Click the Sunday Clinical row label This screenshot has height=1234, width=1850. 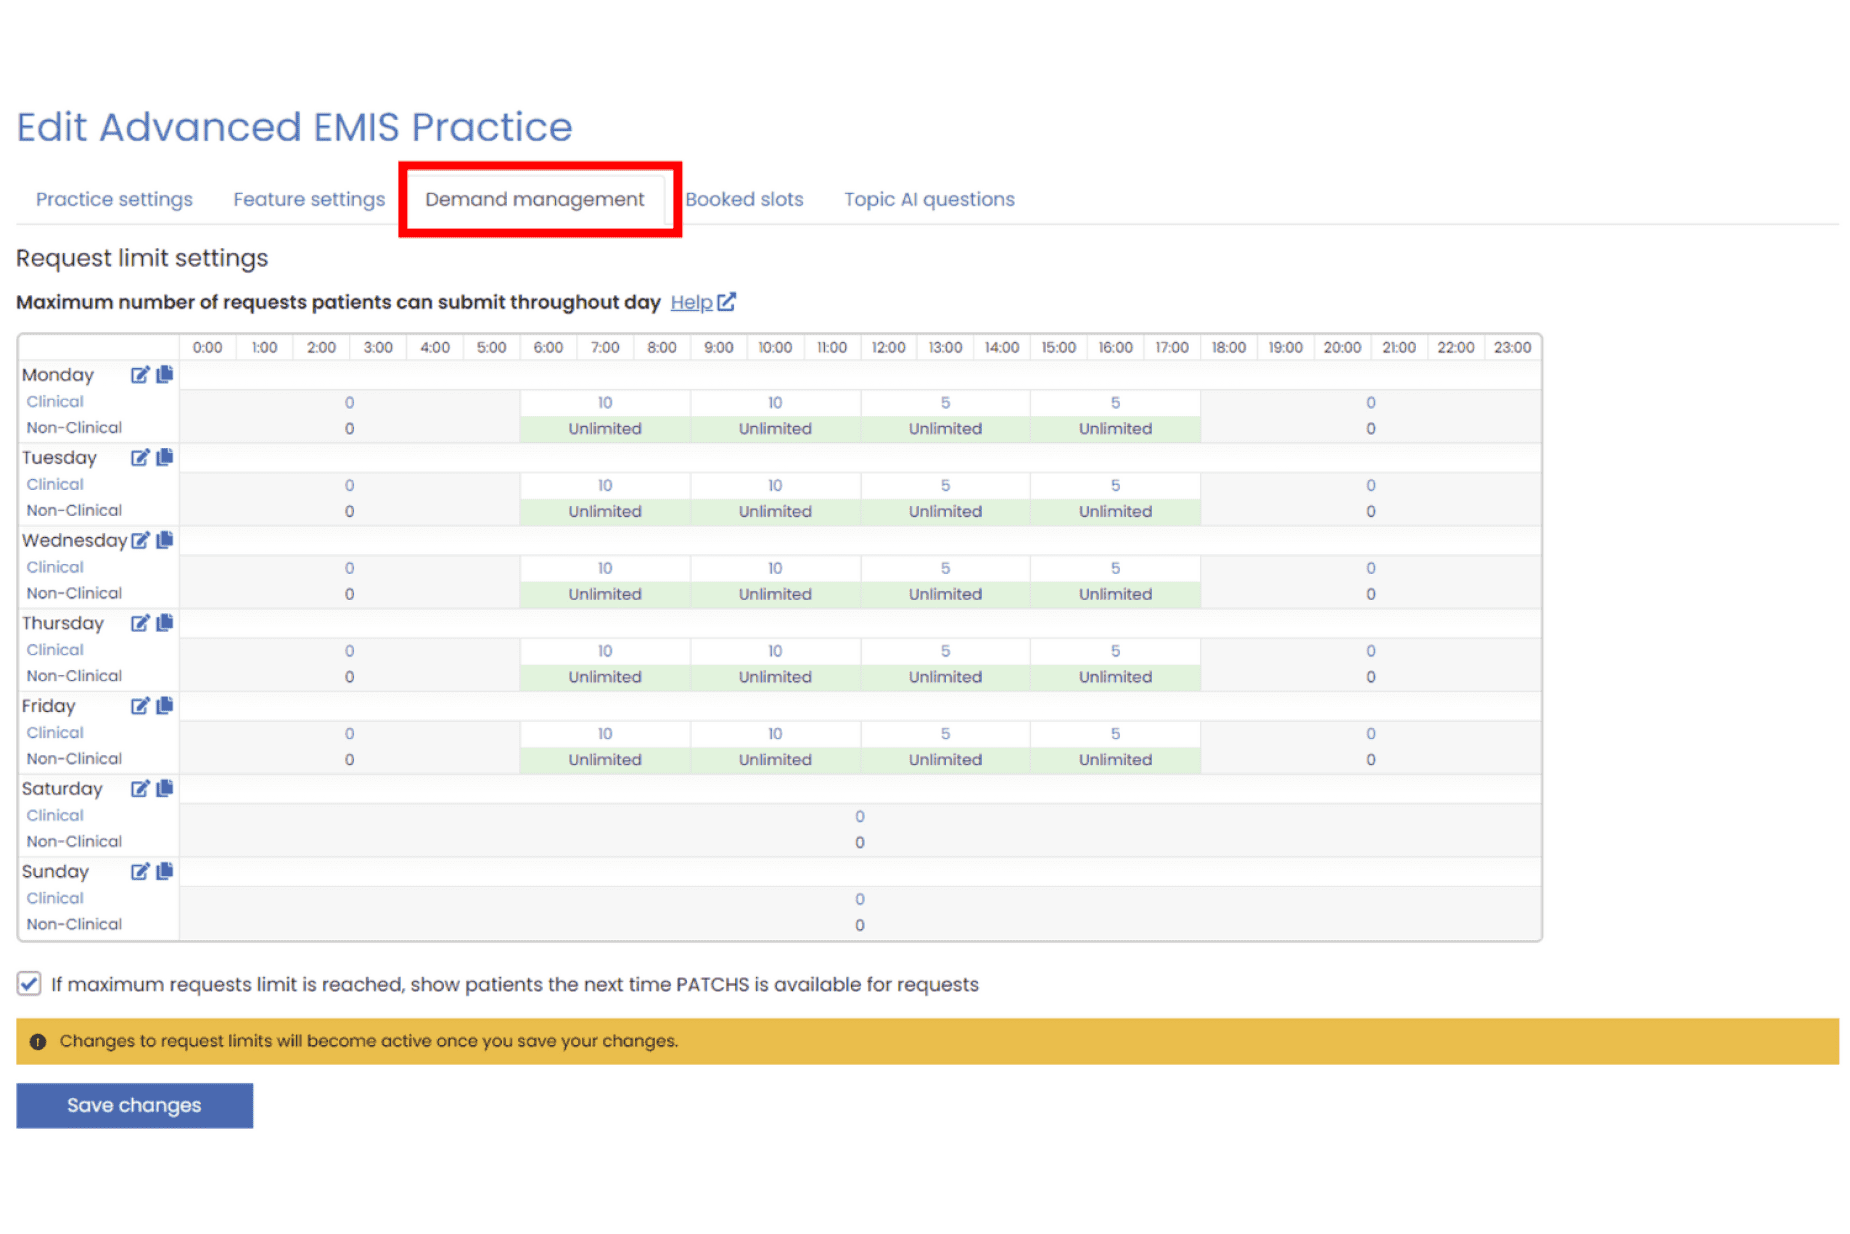point(55,898)
